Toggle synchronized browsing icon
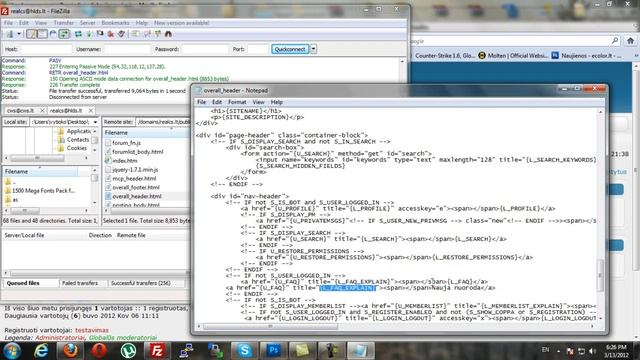The height and width of the screenshot is (360, 640). [x=158, y=34]
